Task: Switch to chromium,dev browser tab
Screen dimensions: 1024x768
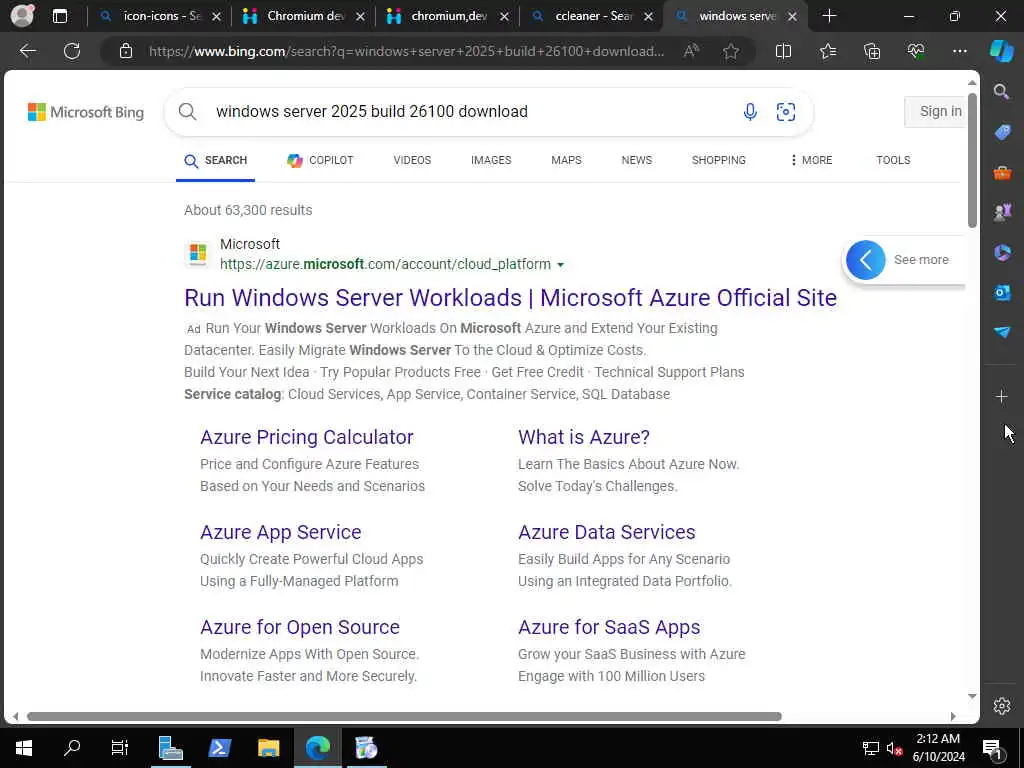Action: (x=448, y=16)
